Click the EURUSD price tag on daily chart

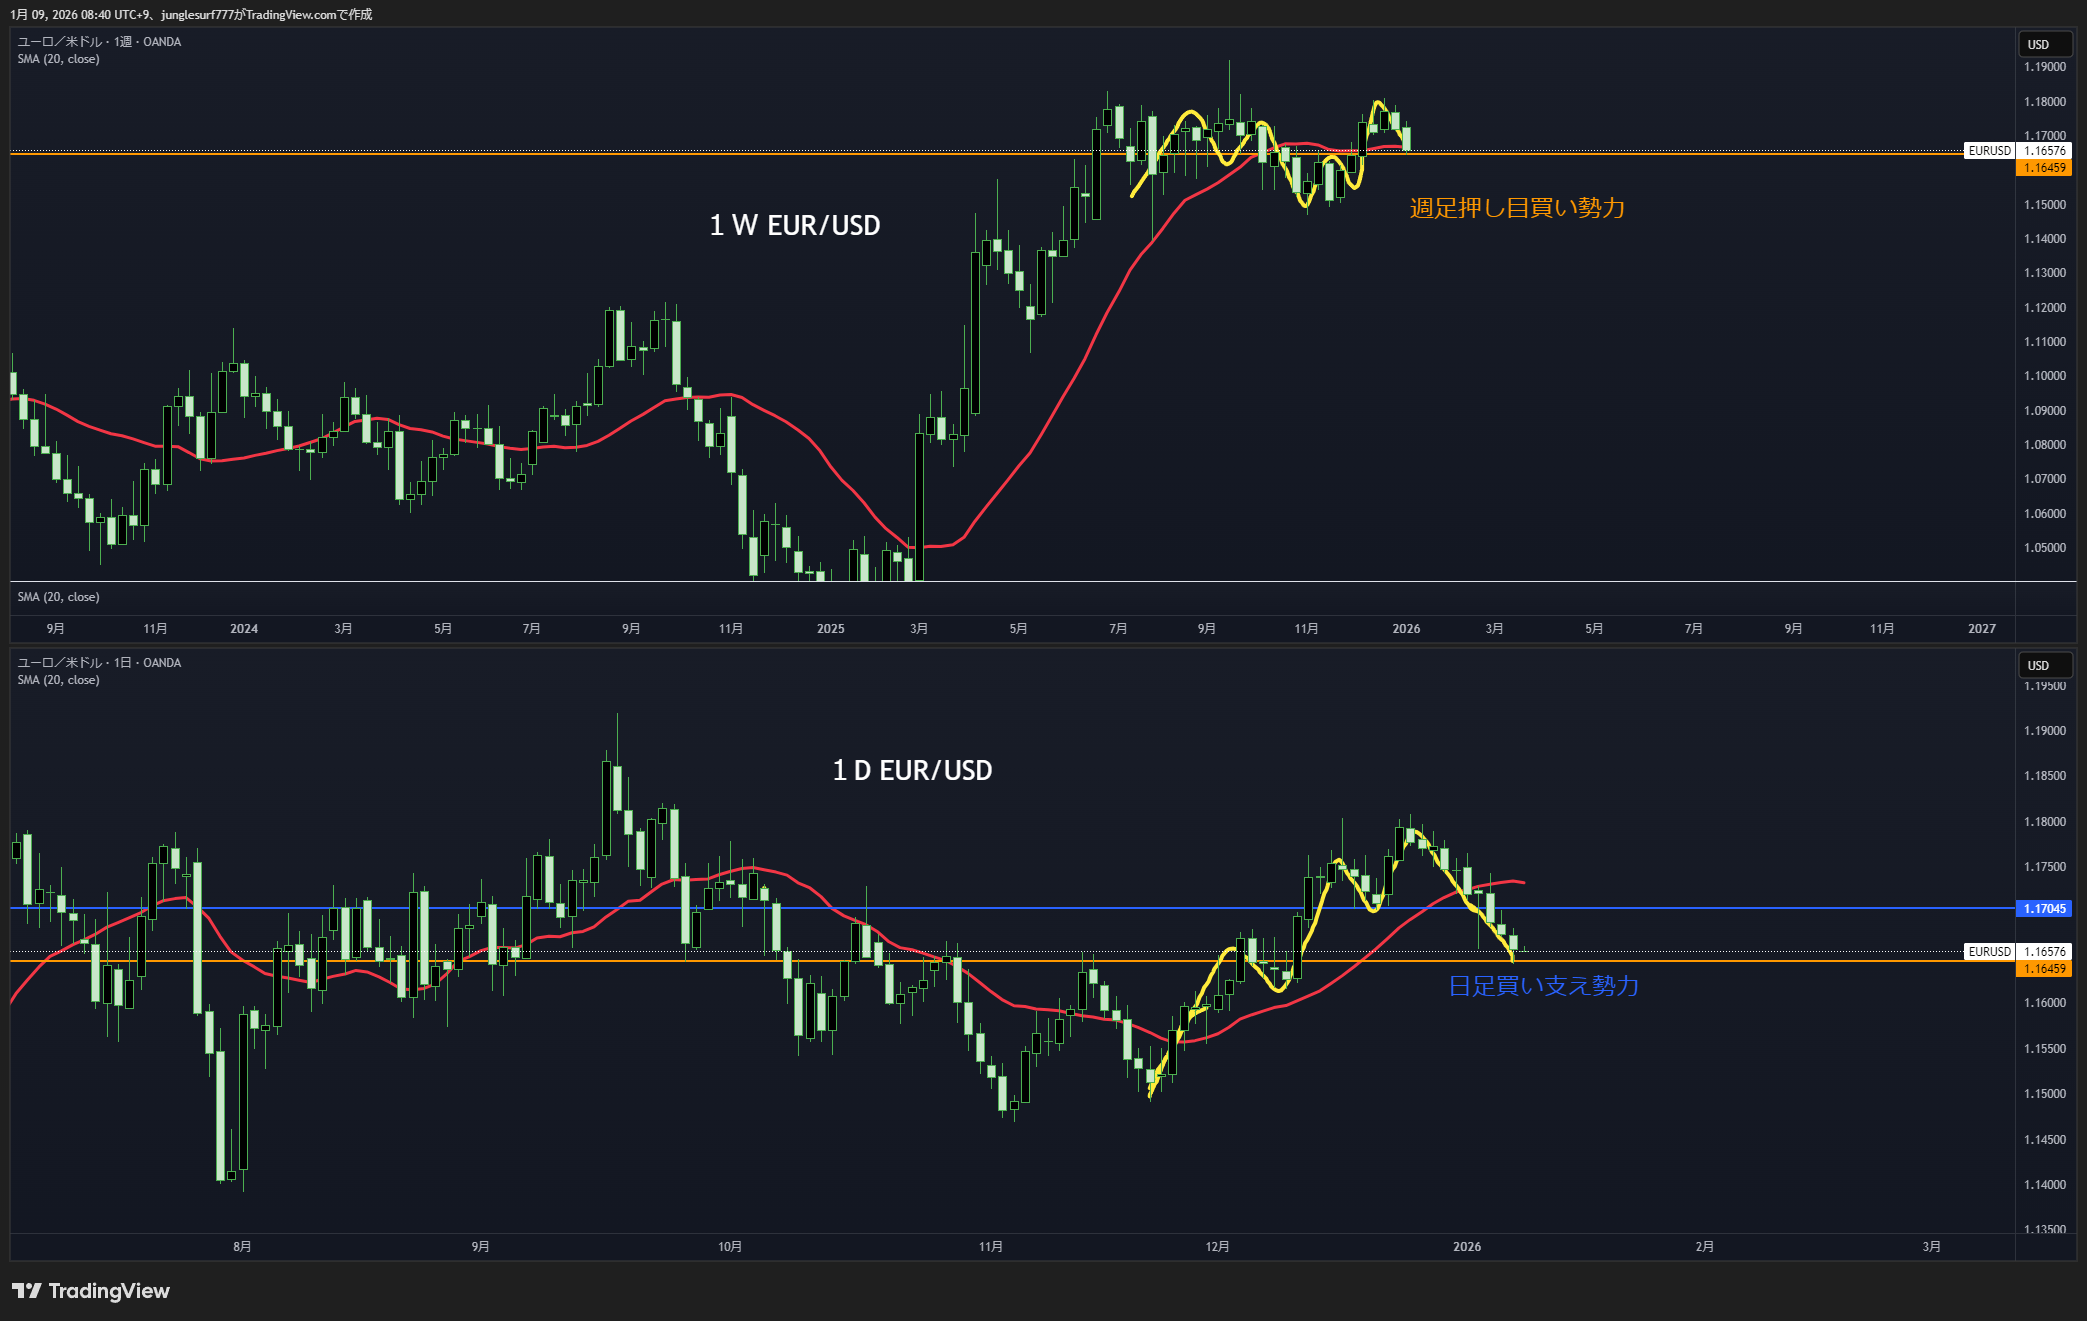point(1989,952)
